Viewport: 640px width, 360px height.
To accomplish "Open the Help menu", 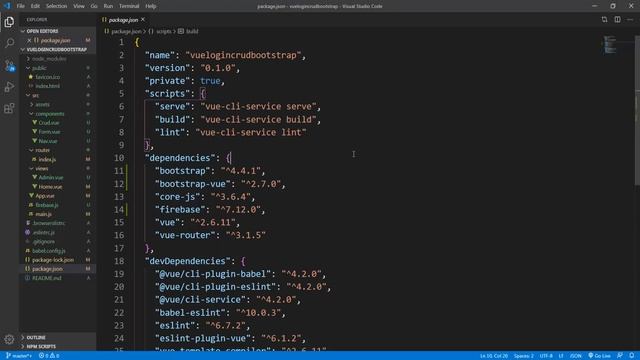I will pos(151,6).
